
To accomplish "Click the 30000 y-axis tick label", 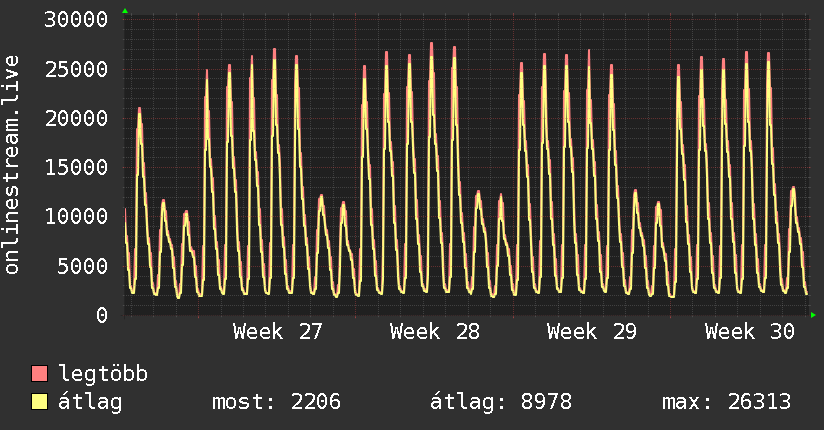I will [x=76, y=20].
